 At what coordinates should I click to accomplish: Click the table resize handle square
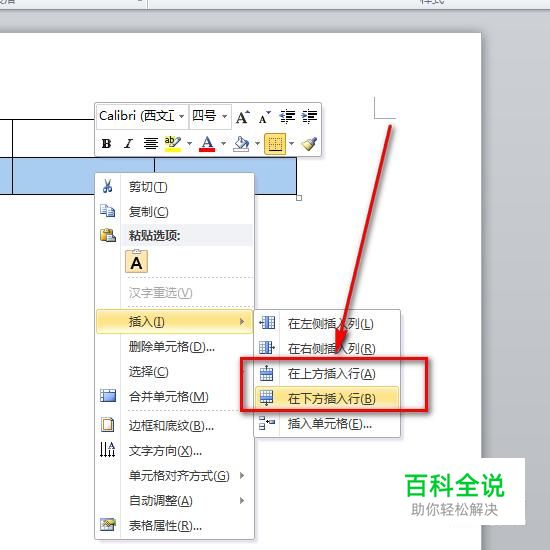click(299, 198)
